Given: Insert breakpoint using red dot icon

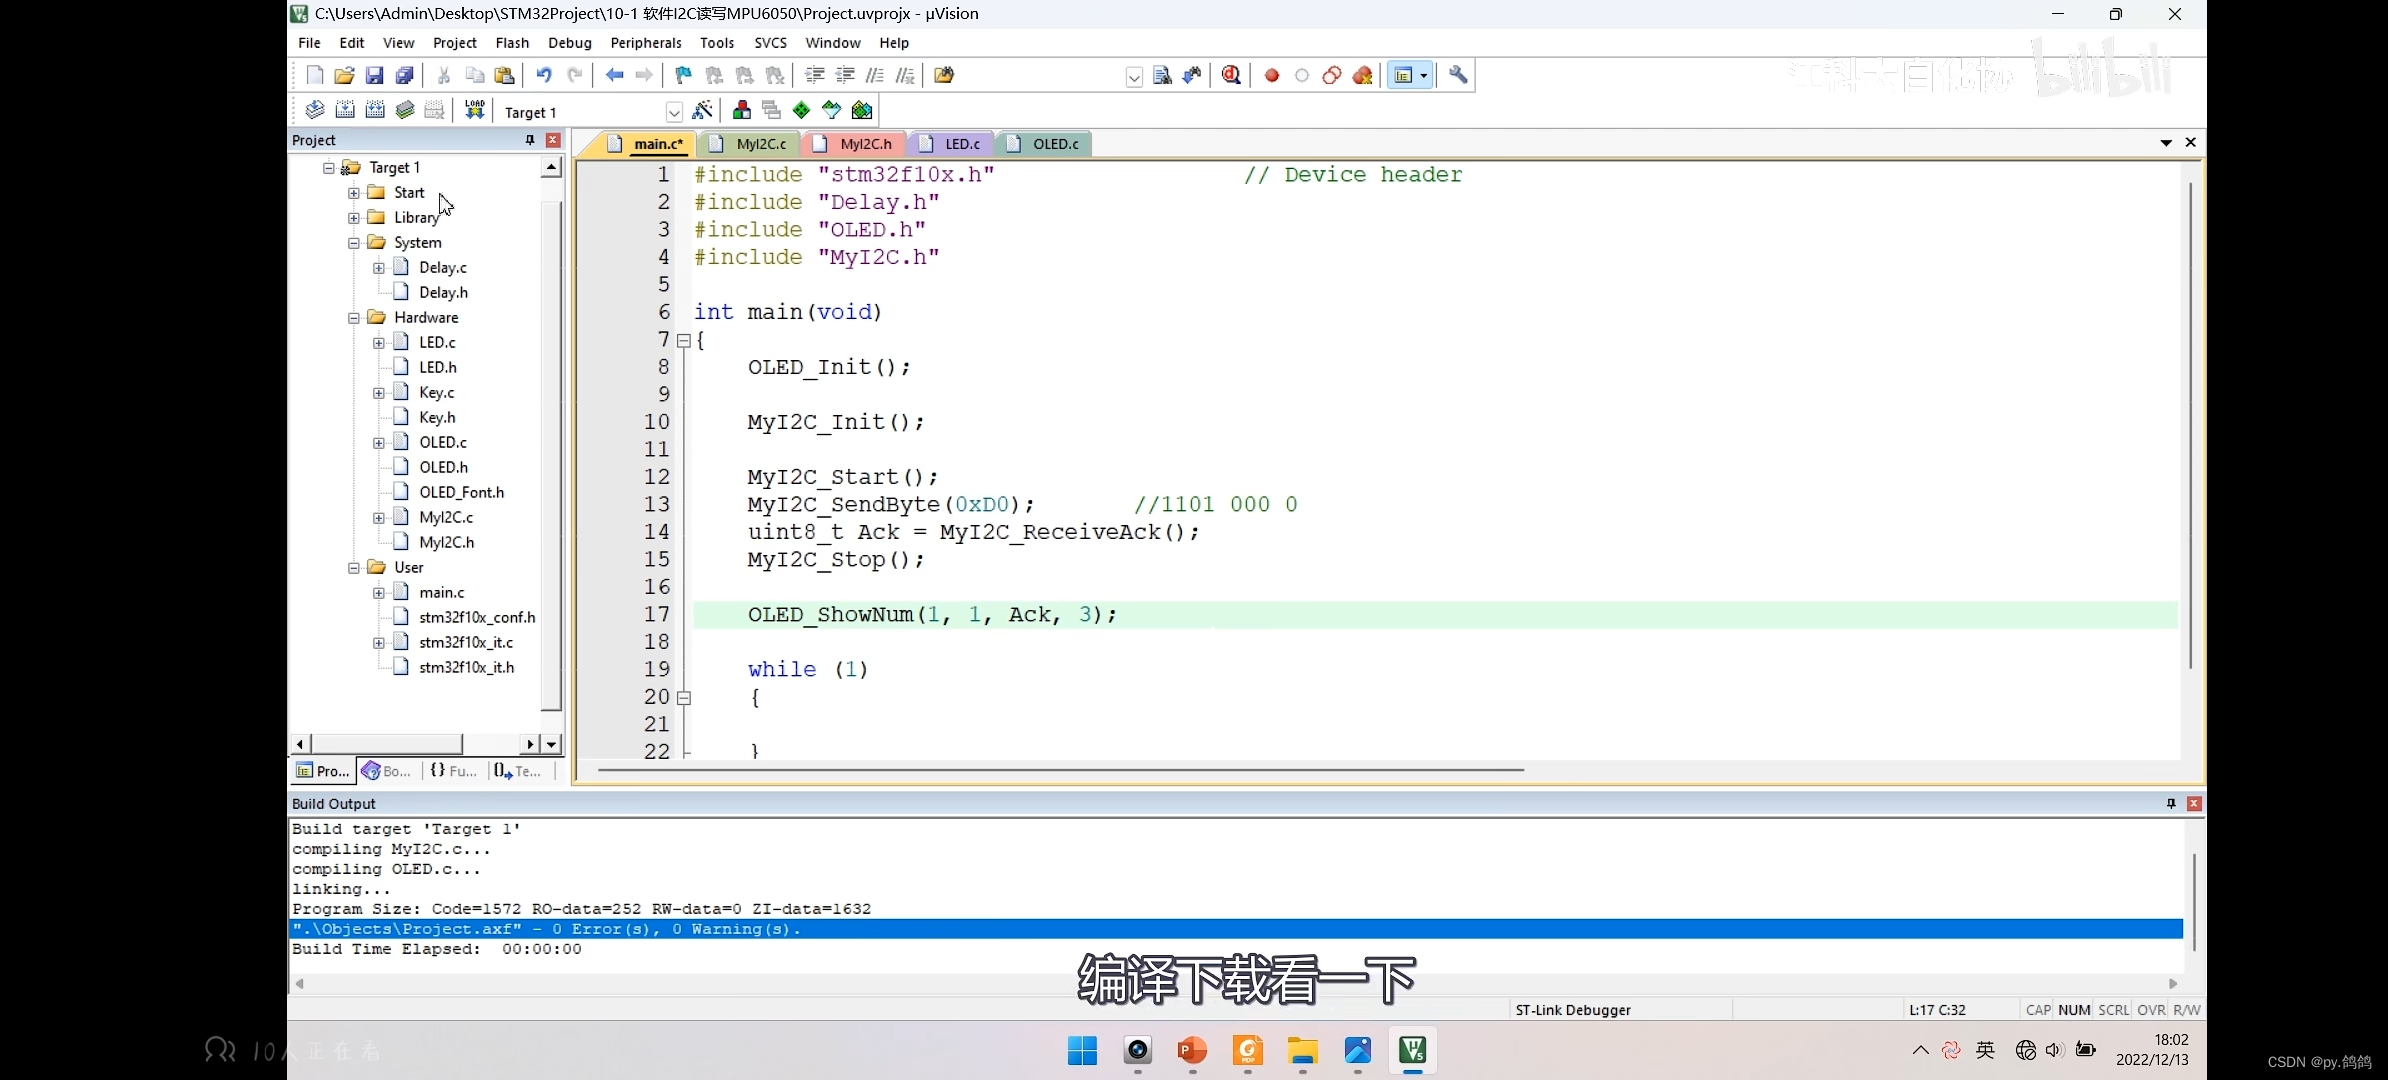Looking at the screenshot, I should [1272, 75].
